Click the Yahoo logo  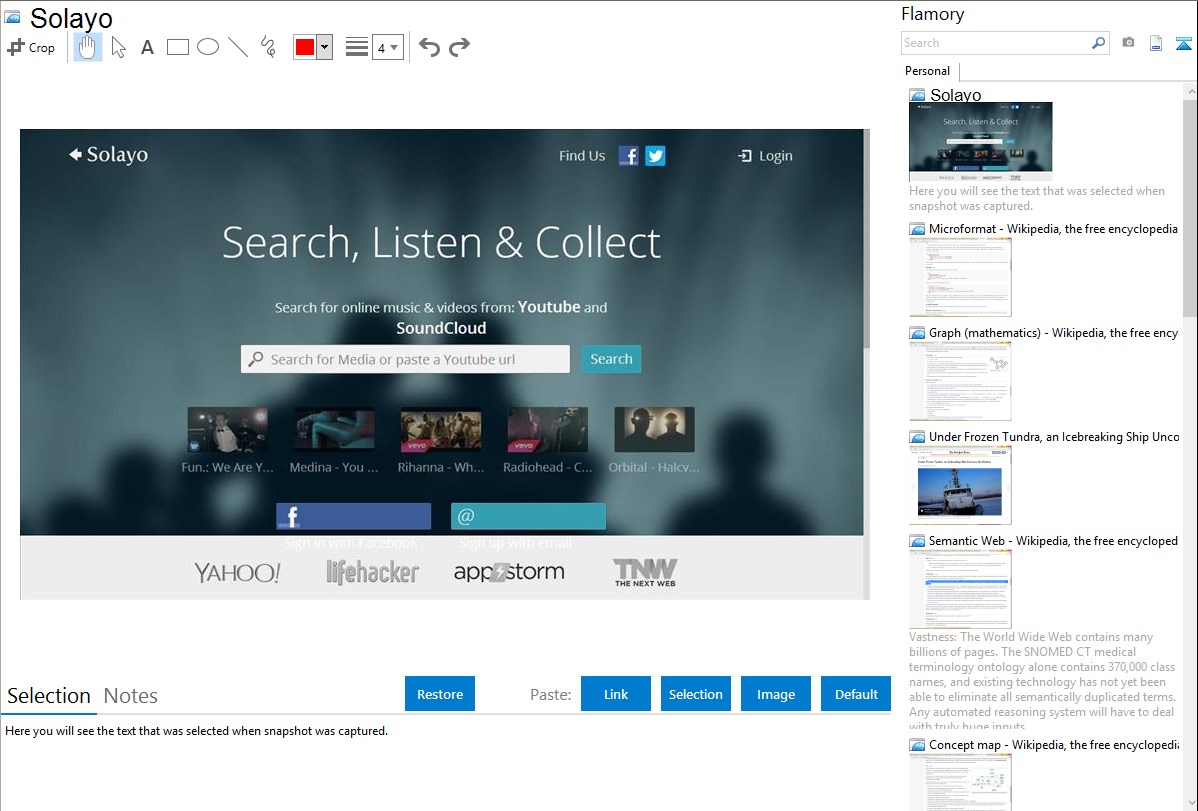click(237, 573)
